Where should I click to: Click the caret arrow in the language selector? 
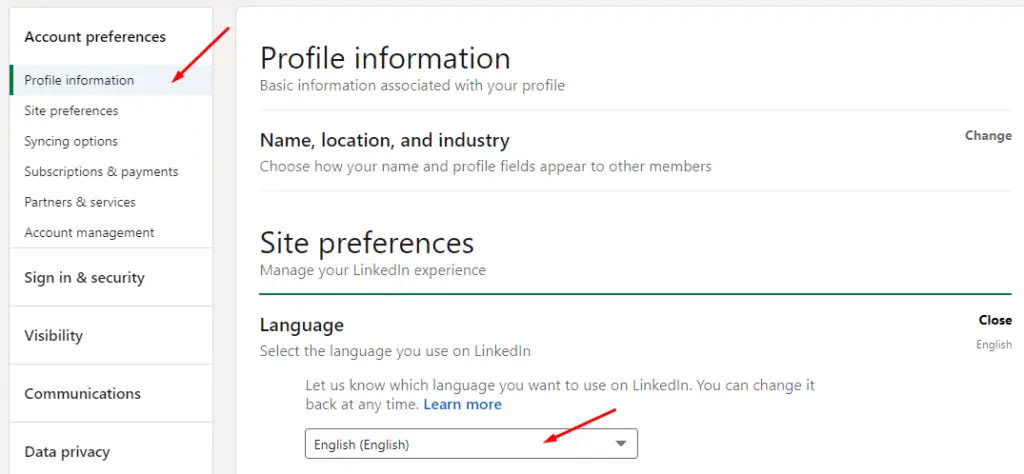(x=621, y=444)
